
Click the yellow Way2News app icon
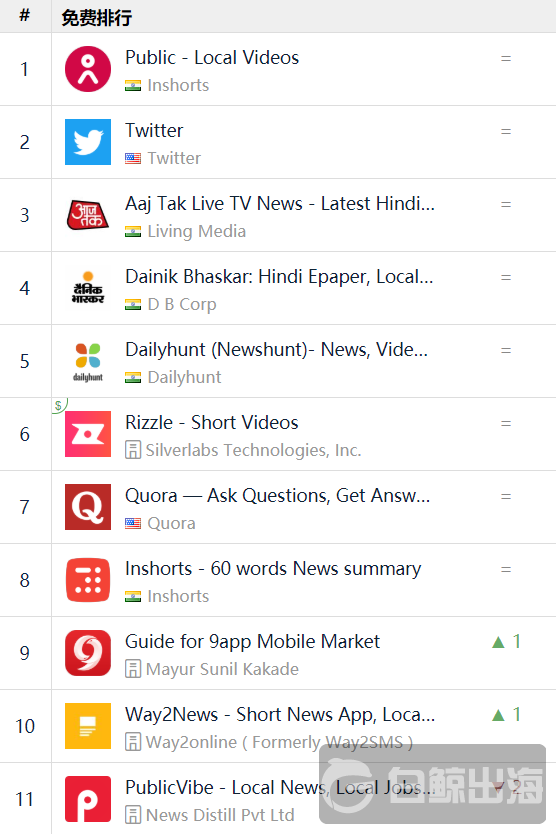point(88,725)
